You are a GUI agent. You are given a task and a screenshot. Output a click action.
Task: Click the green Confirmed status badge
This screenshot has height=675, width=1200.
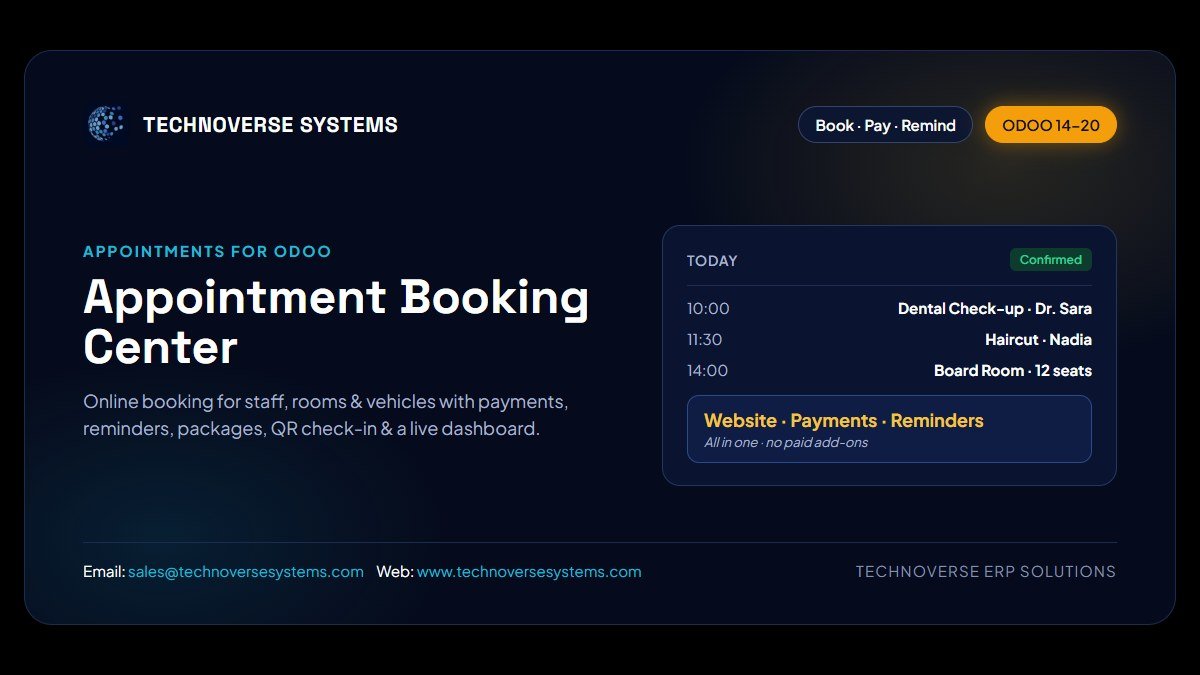pos(1051,260)
